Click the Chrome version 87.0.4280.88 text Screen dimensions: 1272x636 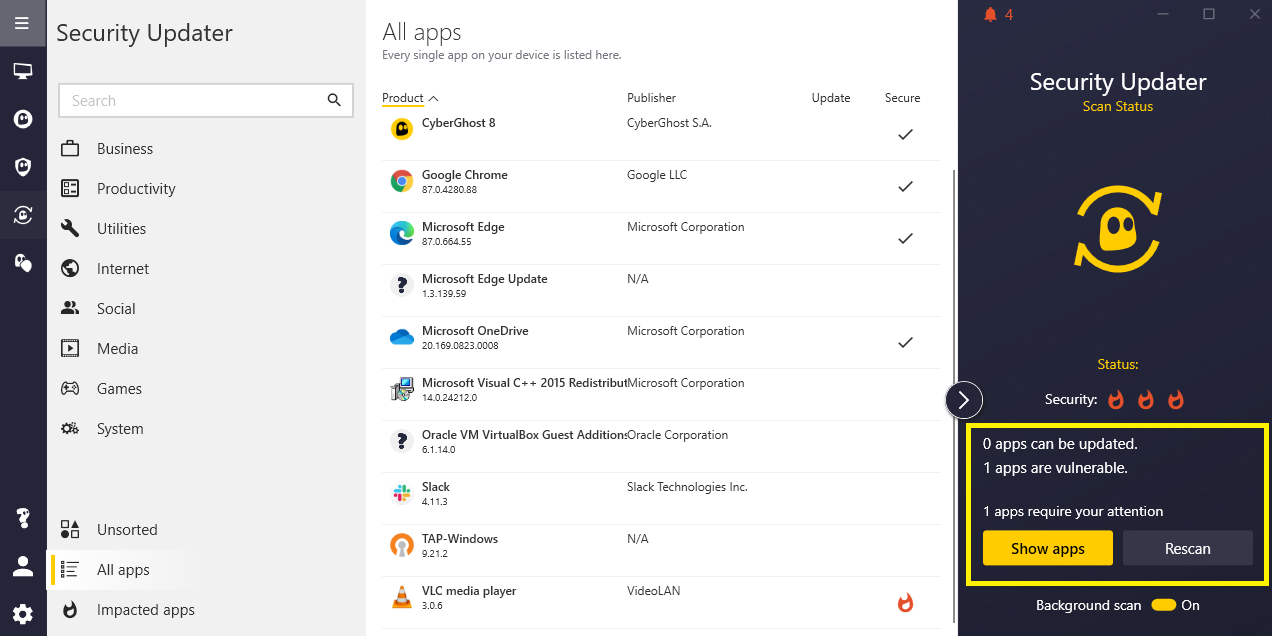(449, 190)
